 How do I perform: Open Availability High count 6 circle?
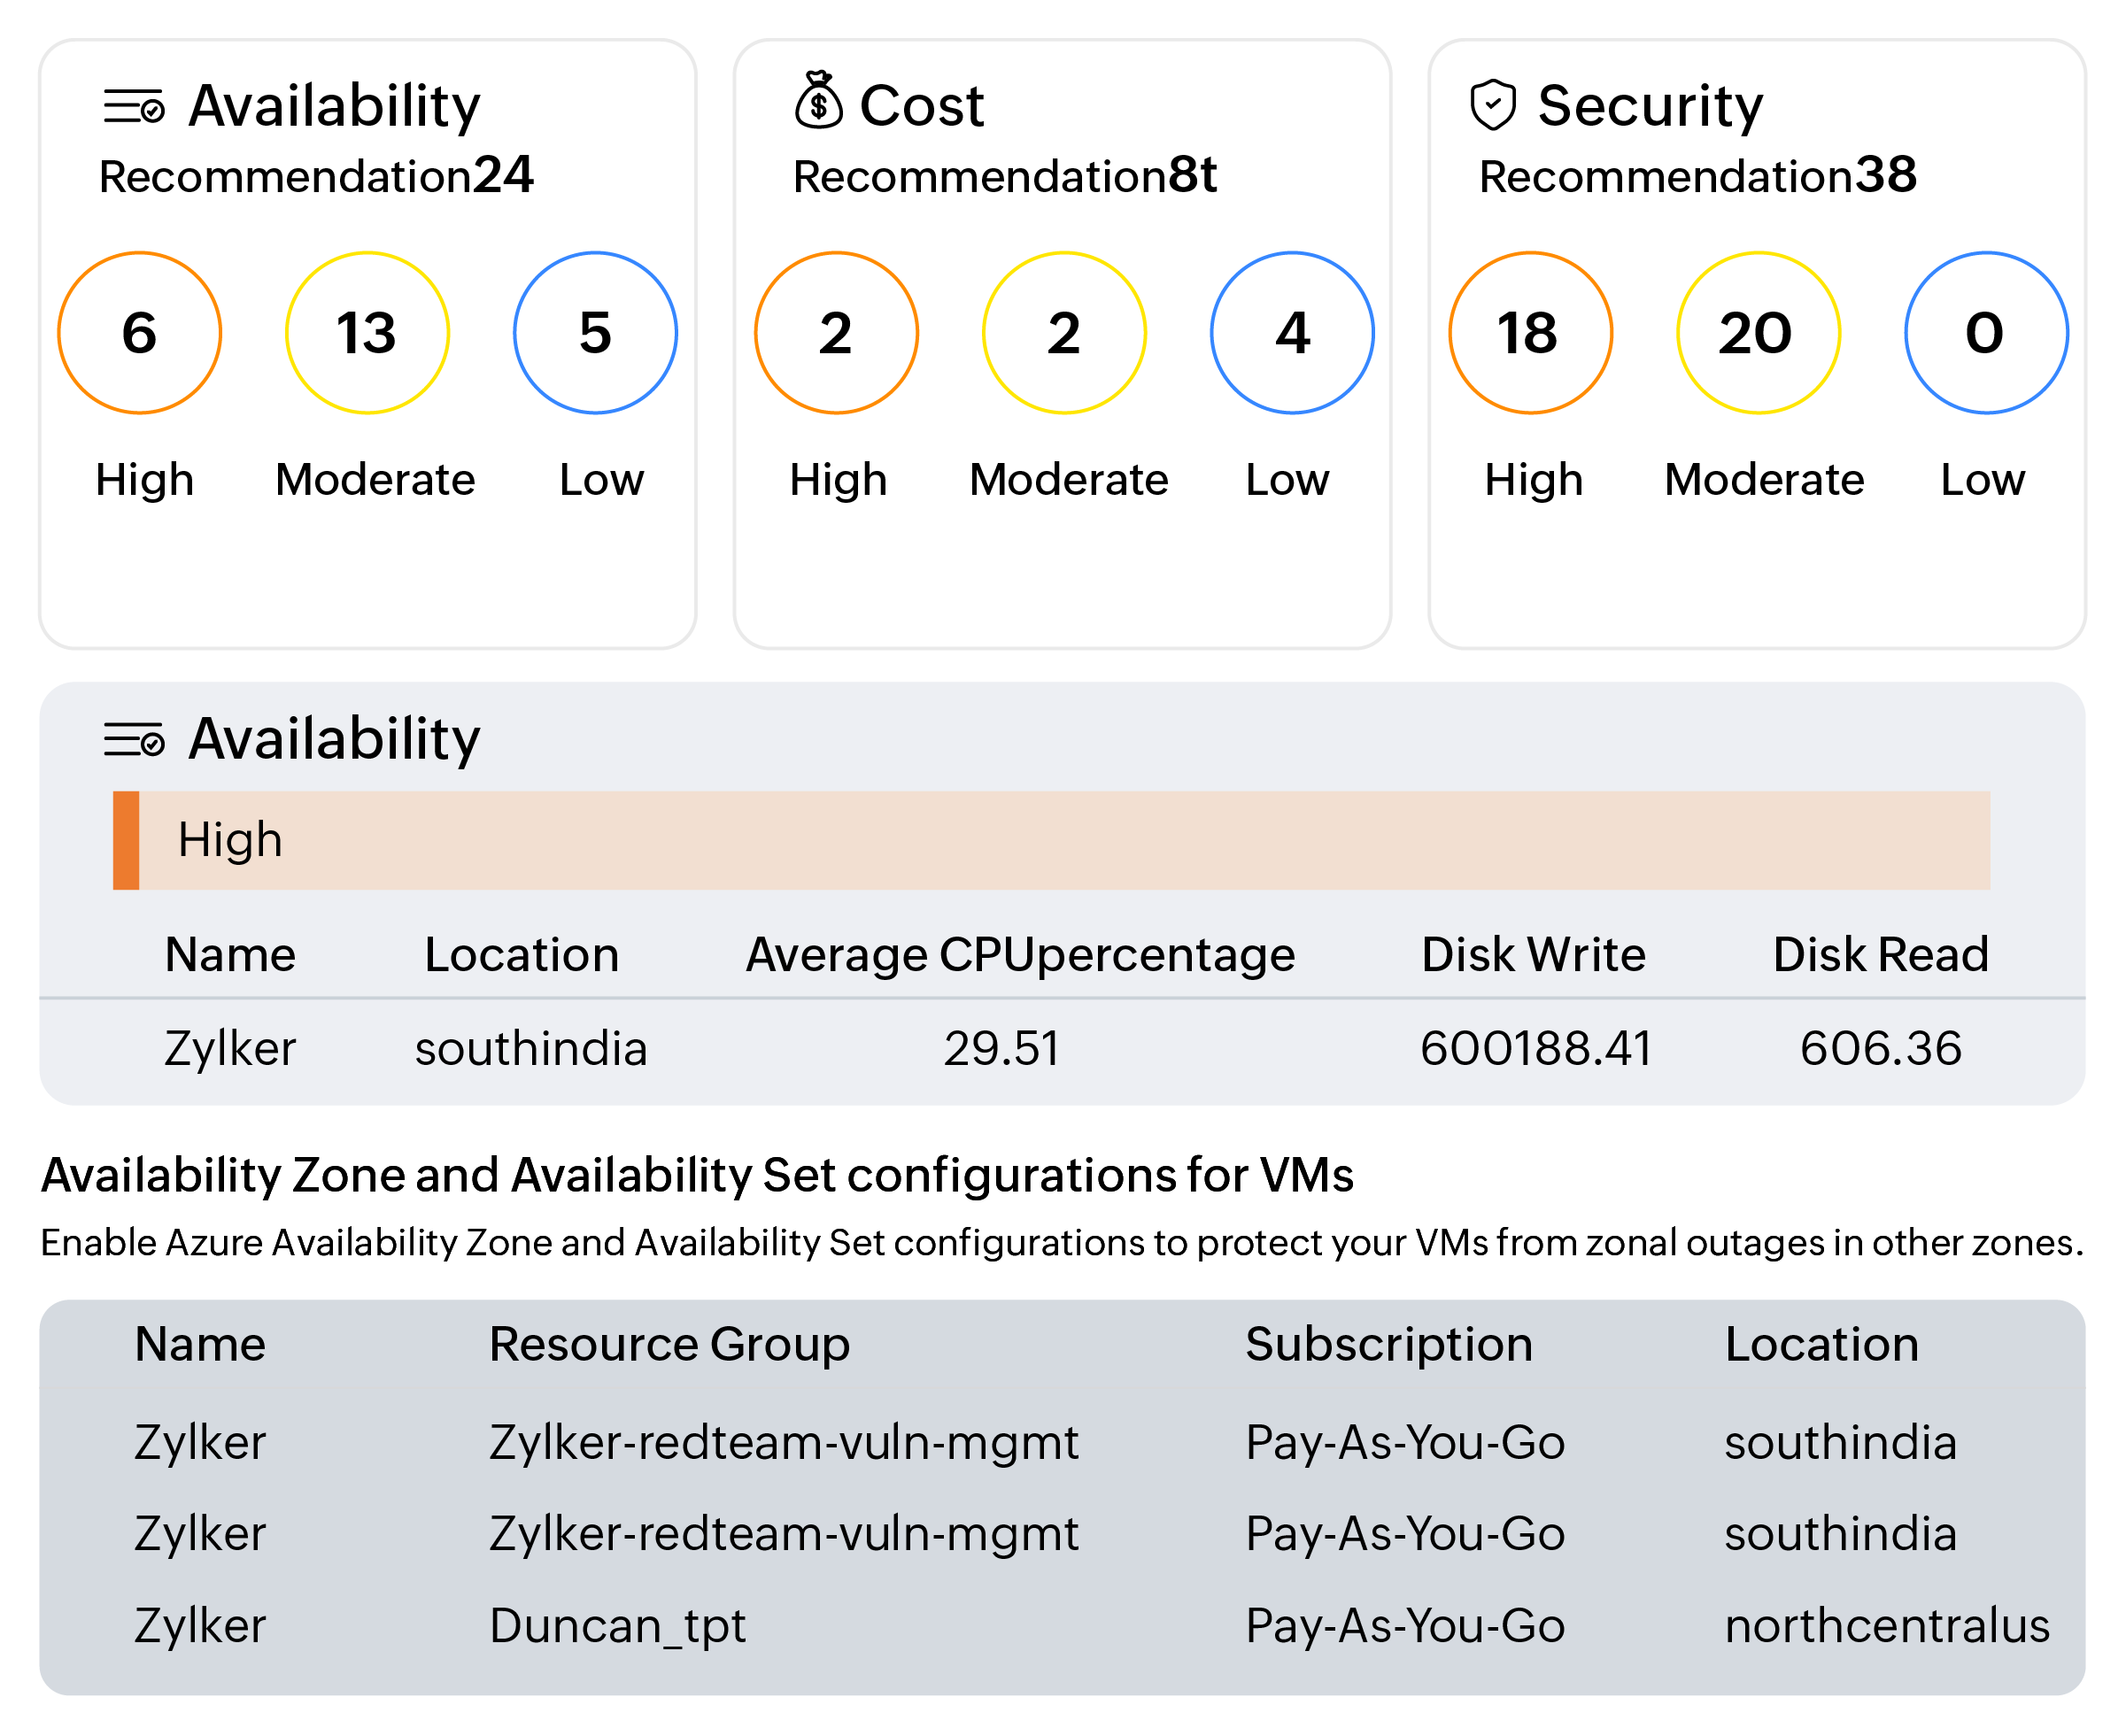[140, 333]
